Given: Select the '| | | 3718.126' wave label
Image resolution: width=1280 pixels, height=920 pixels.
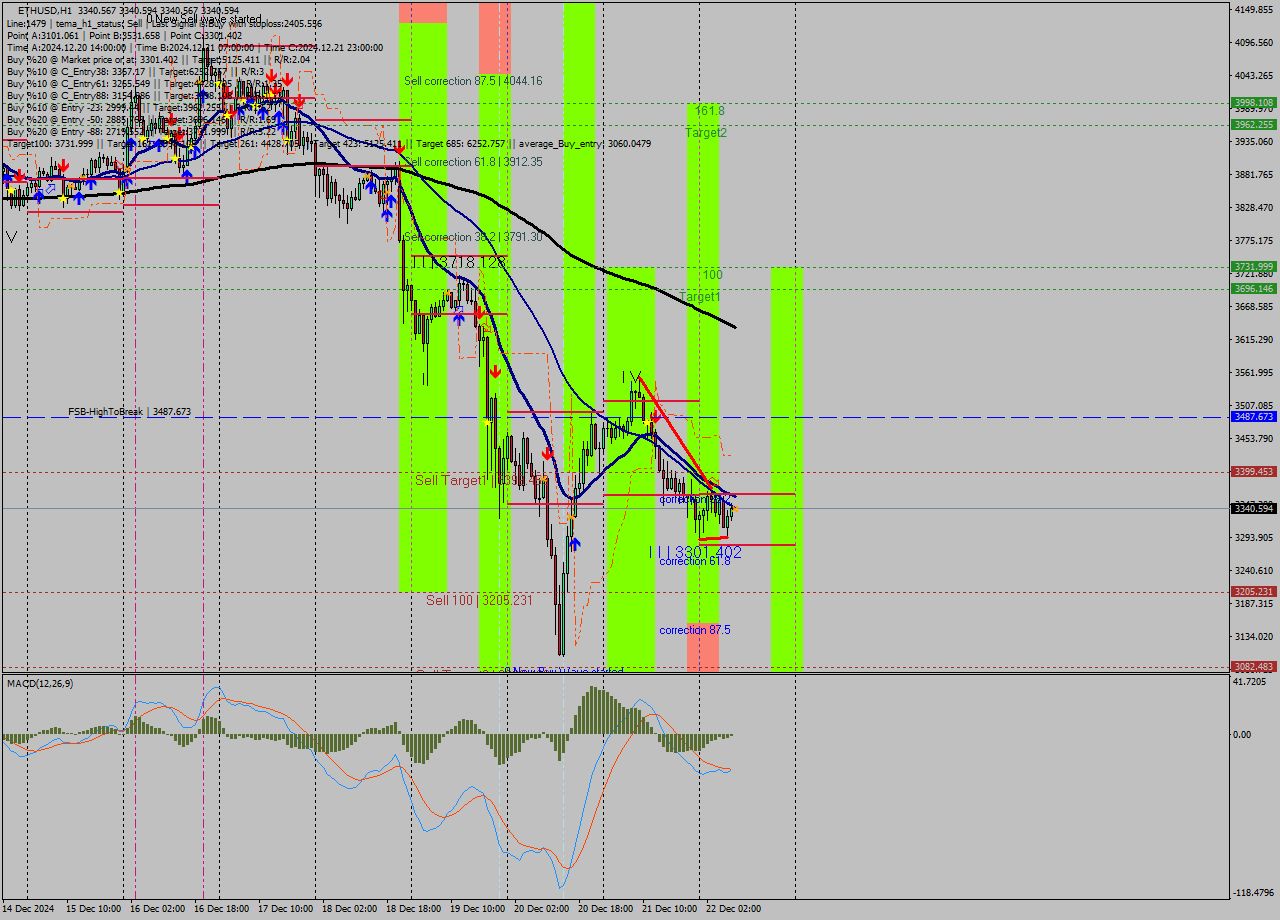Looking at the screenshot, I should click(x=459, y=262).
